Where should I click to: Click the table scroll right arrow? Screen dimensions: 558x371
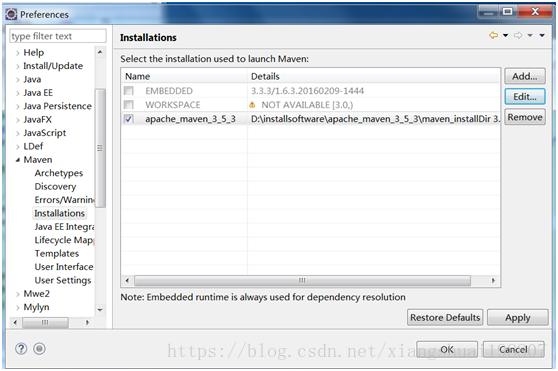click(493, 280)
